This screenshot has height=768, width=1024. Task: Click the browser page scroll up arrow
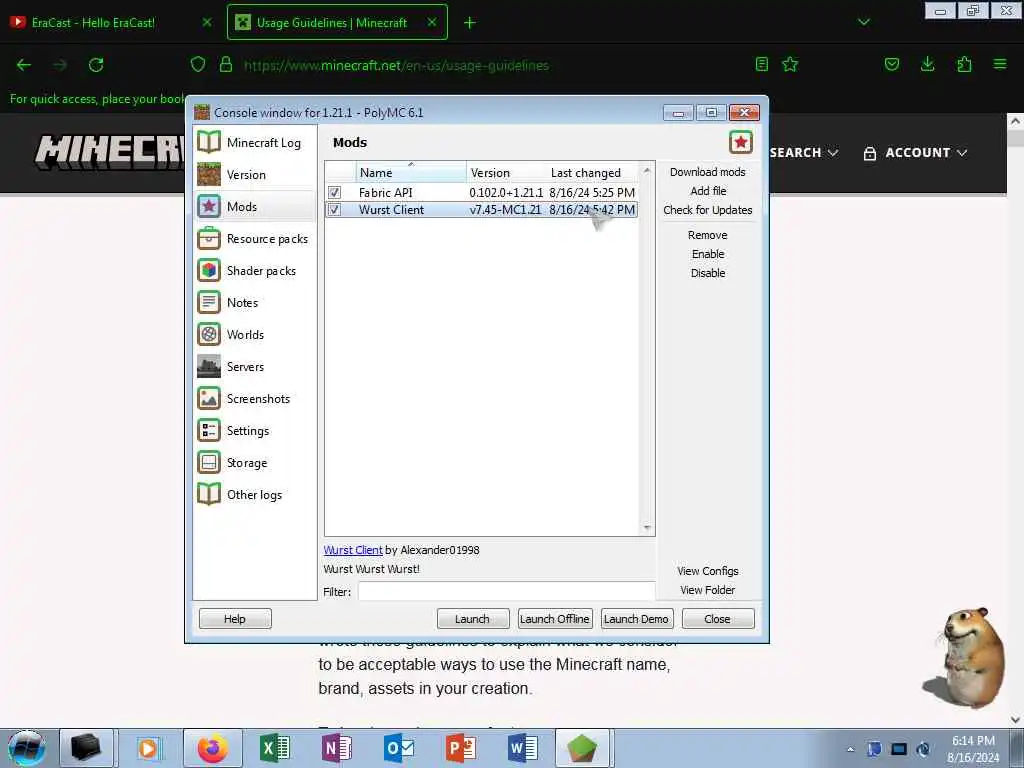pyautogui.click(x=1015, y=121)
